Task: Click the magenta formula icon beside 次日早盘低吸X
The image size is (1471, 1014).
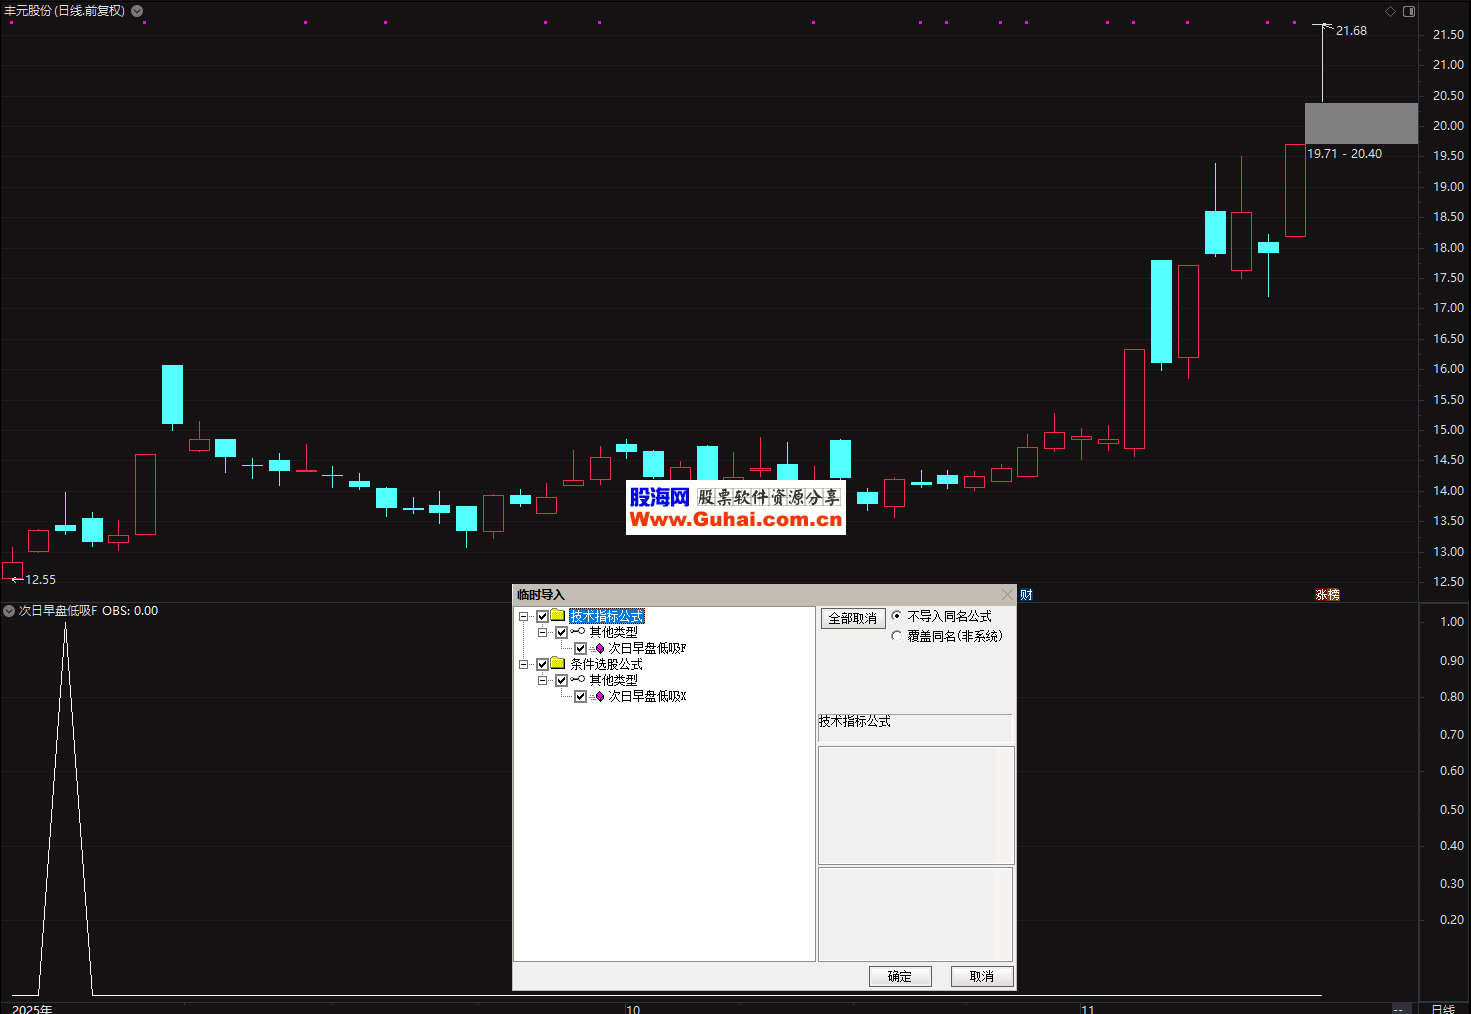Action: coord(598,697)
